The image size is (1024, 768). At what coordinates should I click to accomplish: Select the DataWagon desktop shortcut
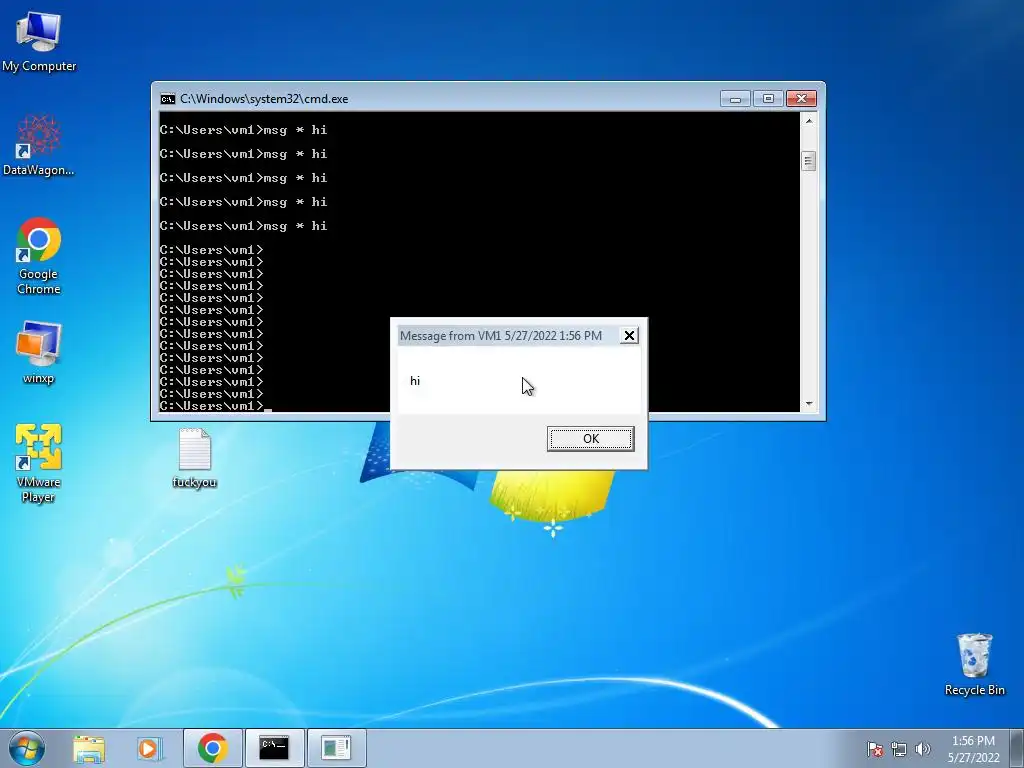(x=39, y=145)
